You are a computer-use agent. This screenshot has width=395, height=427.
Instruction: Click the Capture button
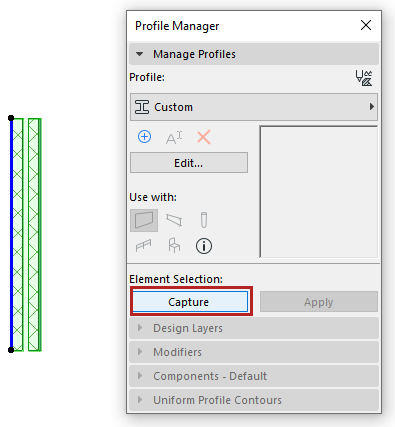pyautogui.click(x=190, y=302)
